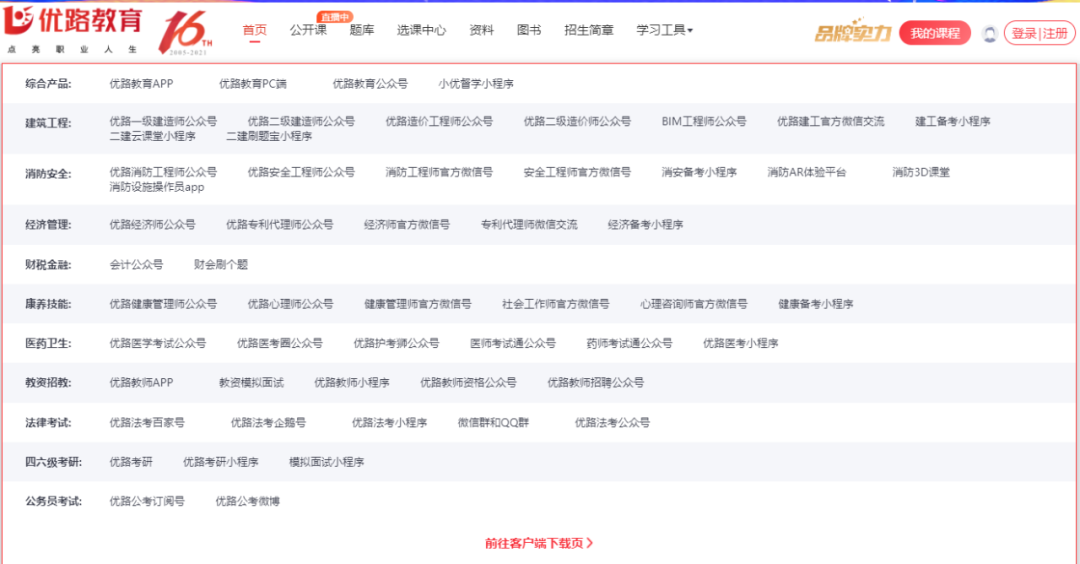Go to 前往客户端下载页 link

tap(539, 543)
